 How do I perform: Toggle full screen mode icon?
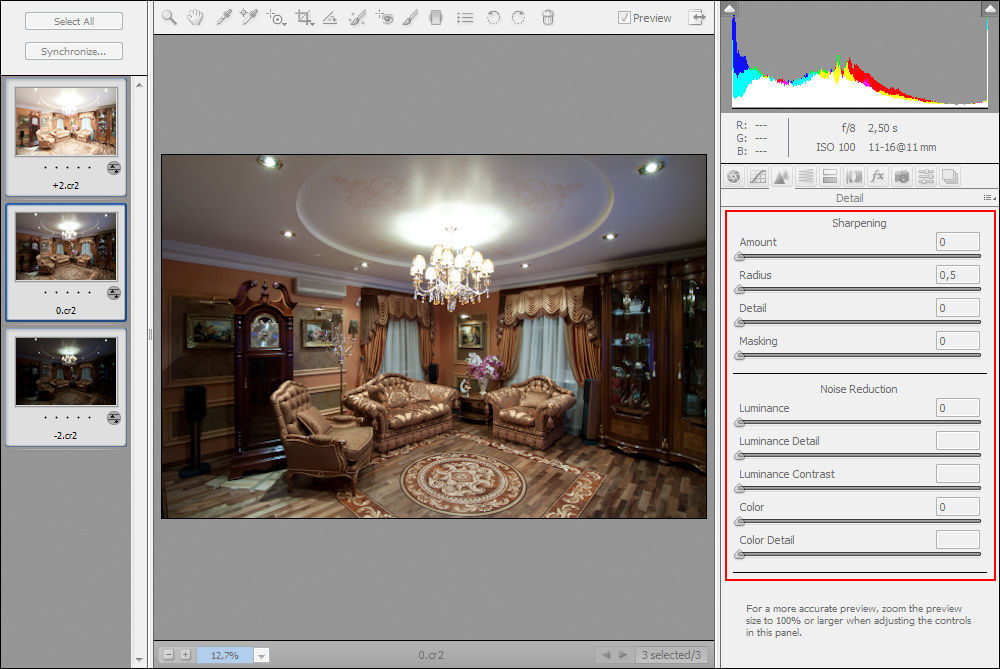point(696,18)
